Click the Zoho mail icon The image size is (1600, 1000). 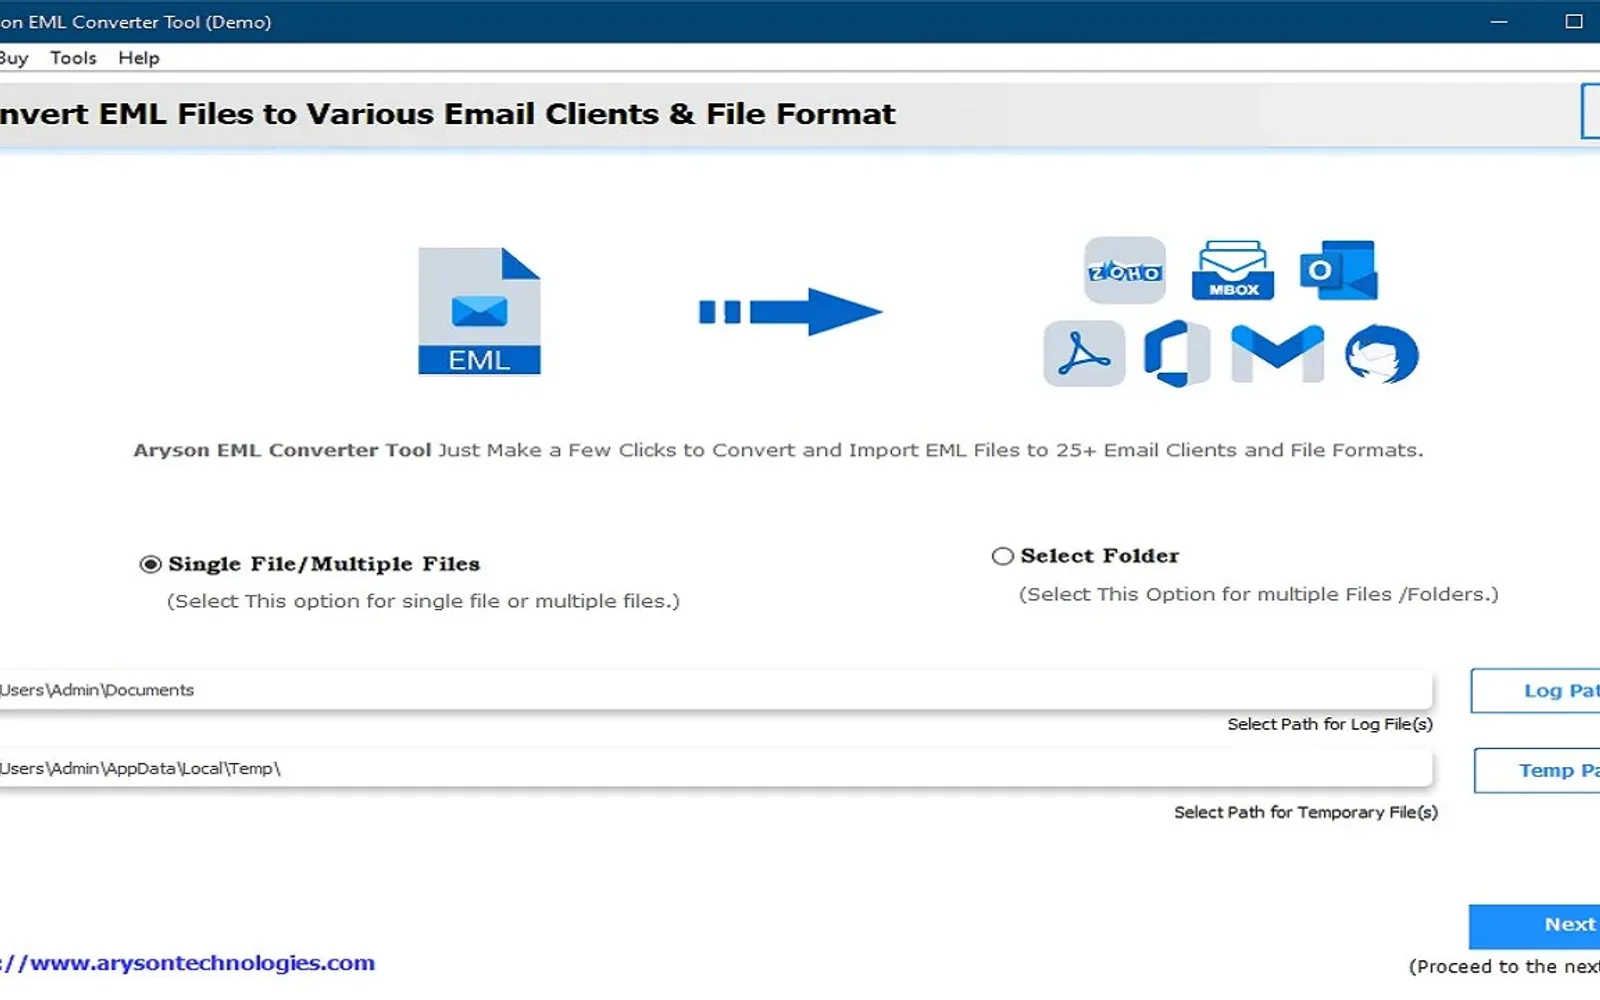1125,270
